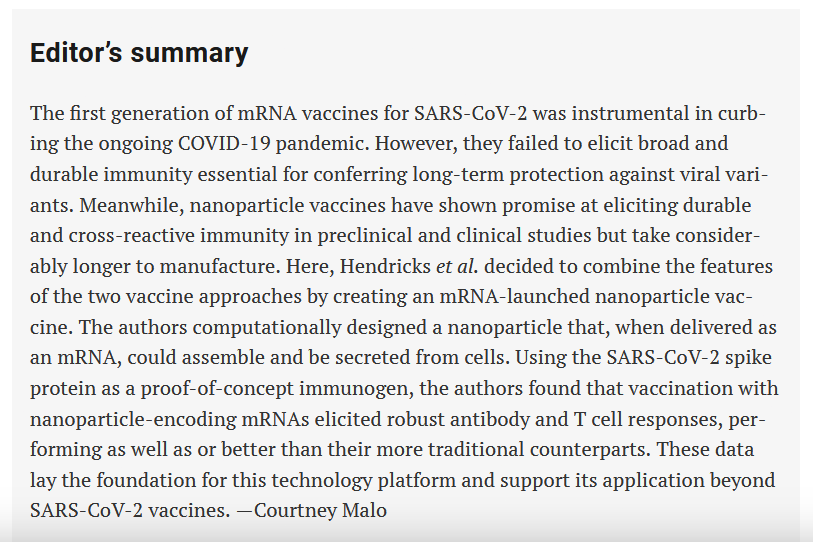Click the "Editor's summary" heading
The height and width of the screenshot is (552, 813).
139,53
